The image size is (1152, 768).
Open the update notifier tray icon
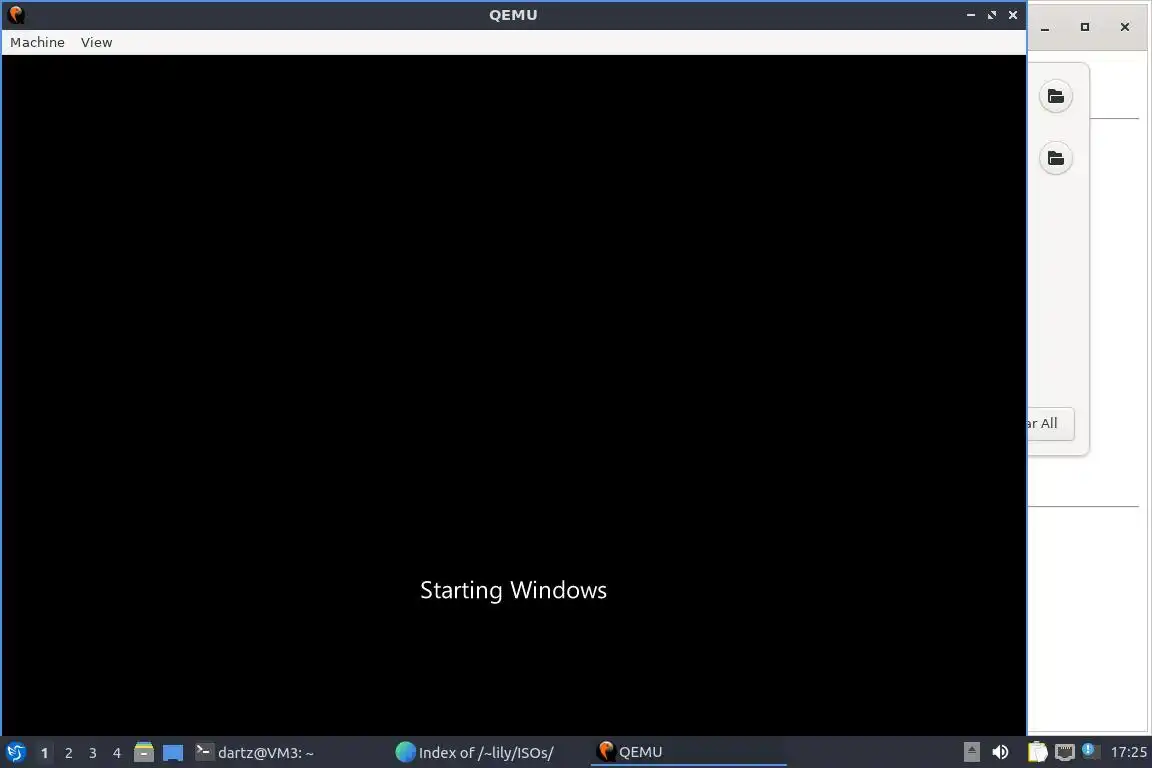coord(1090,752)
